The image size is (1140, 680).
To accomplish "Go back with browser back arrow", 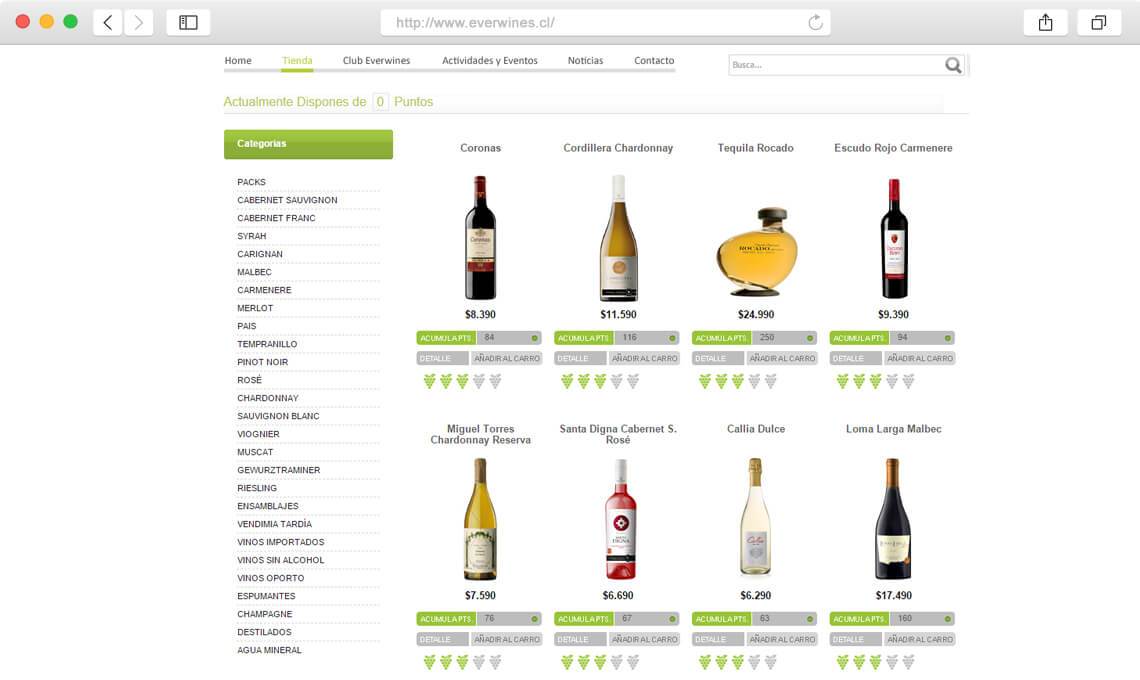I will tap(108, 23).
